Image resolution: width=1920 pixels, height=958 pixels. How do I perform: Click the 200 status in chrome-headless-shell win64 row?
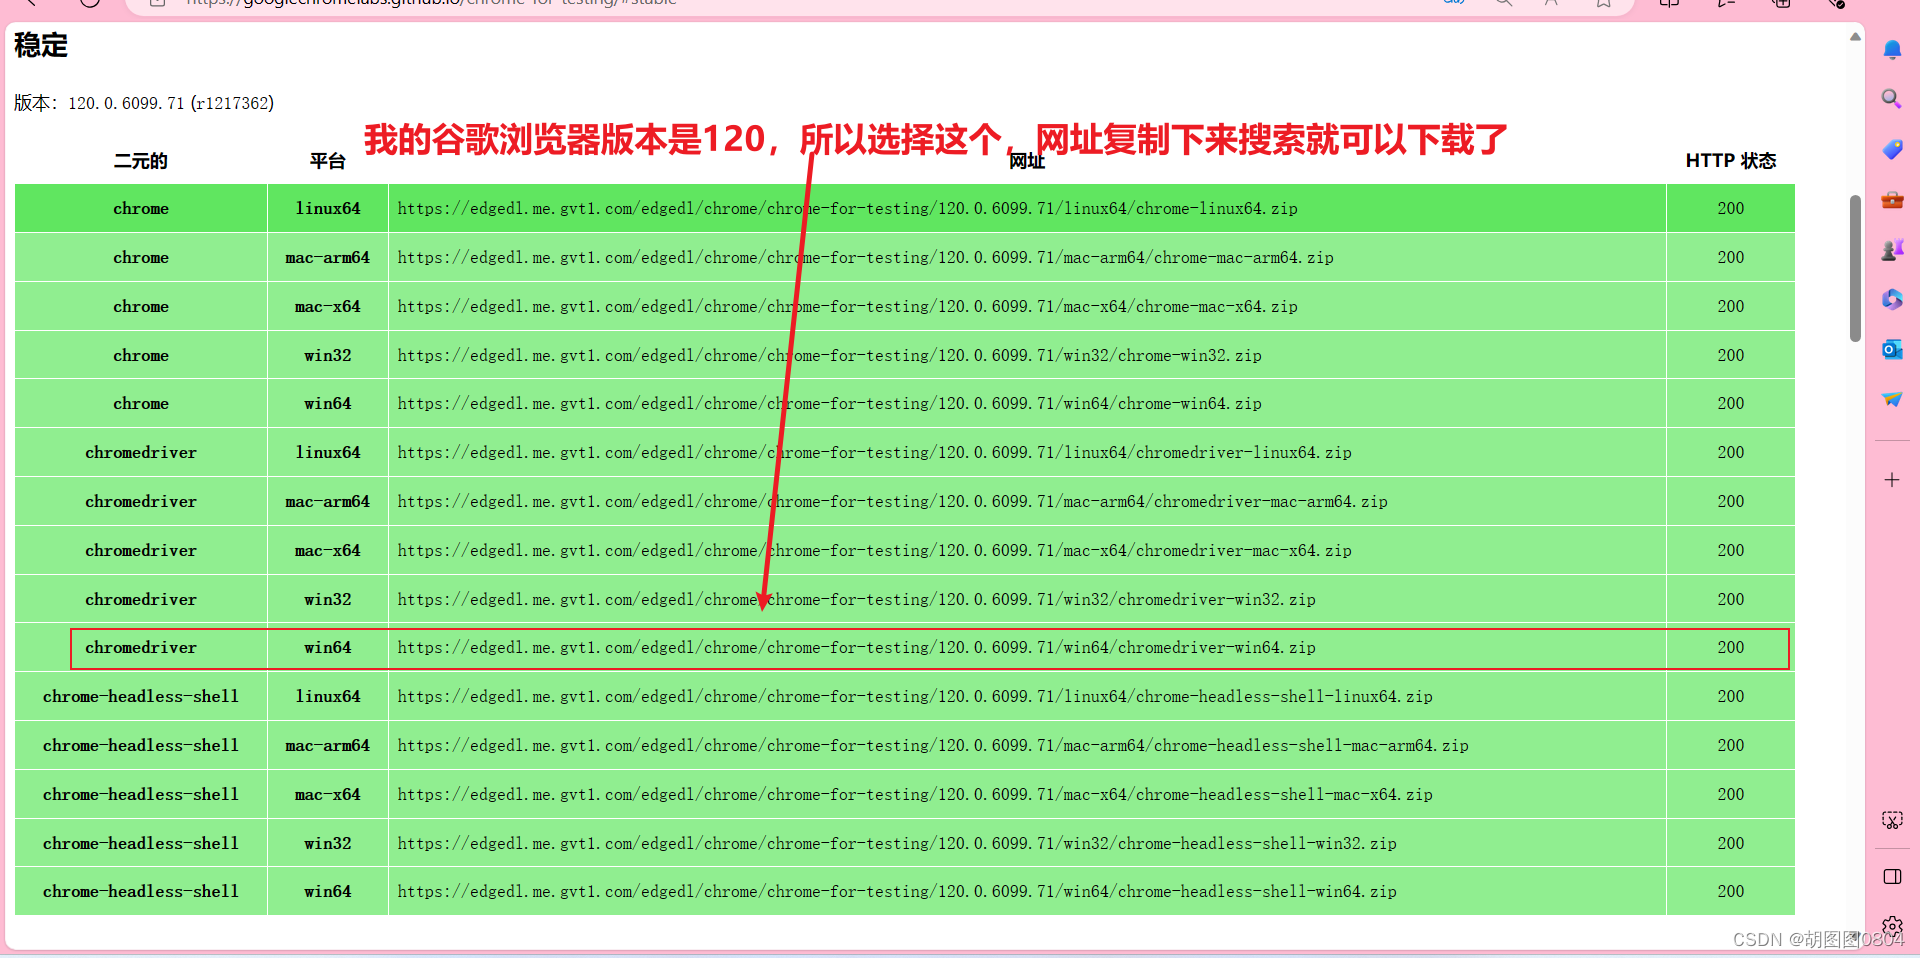click(x=1731, y=892)
